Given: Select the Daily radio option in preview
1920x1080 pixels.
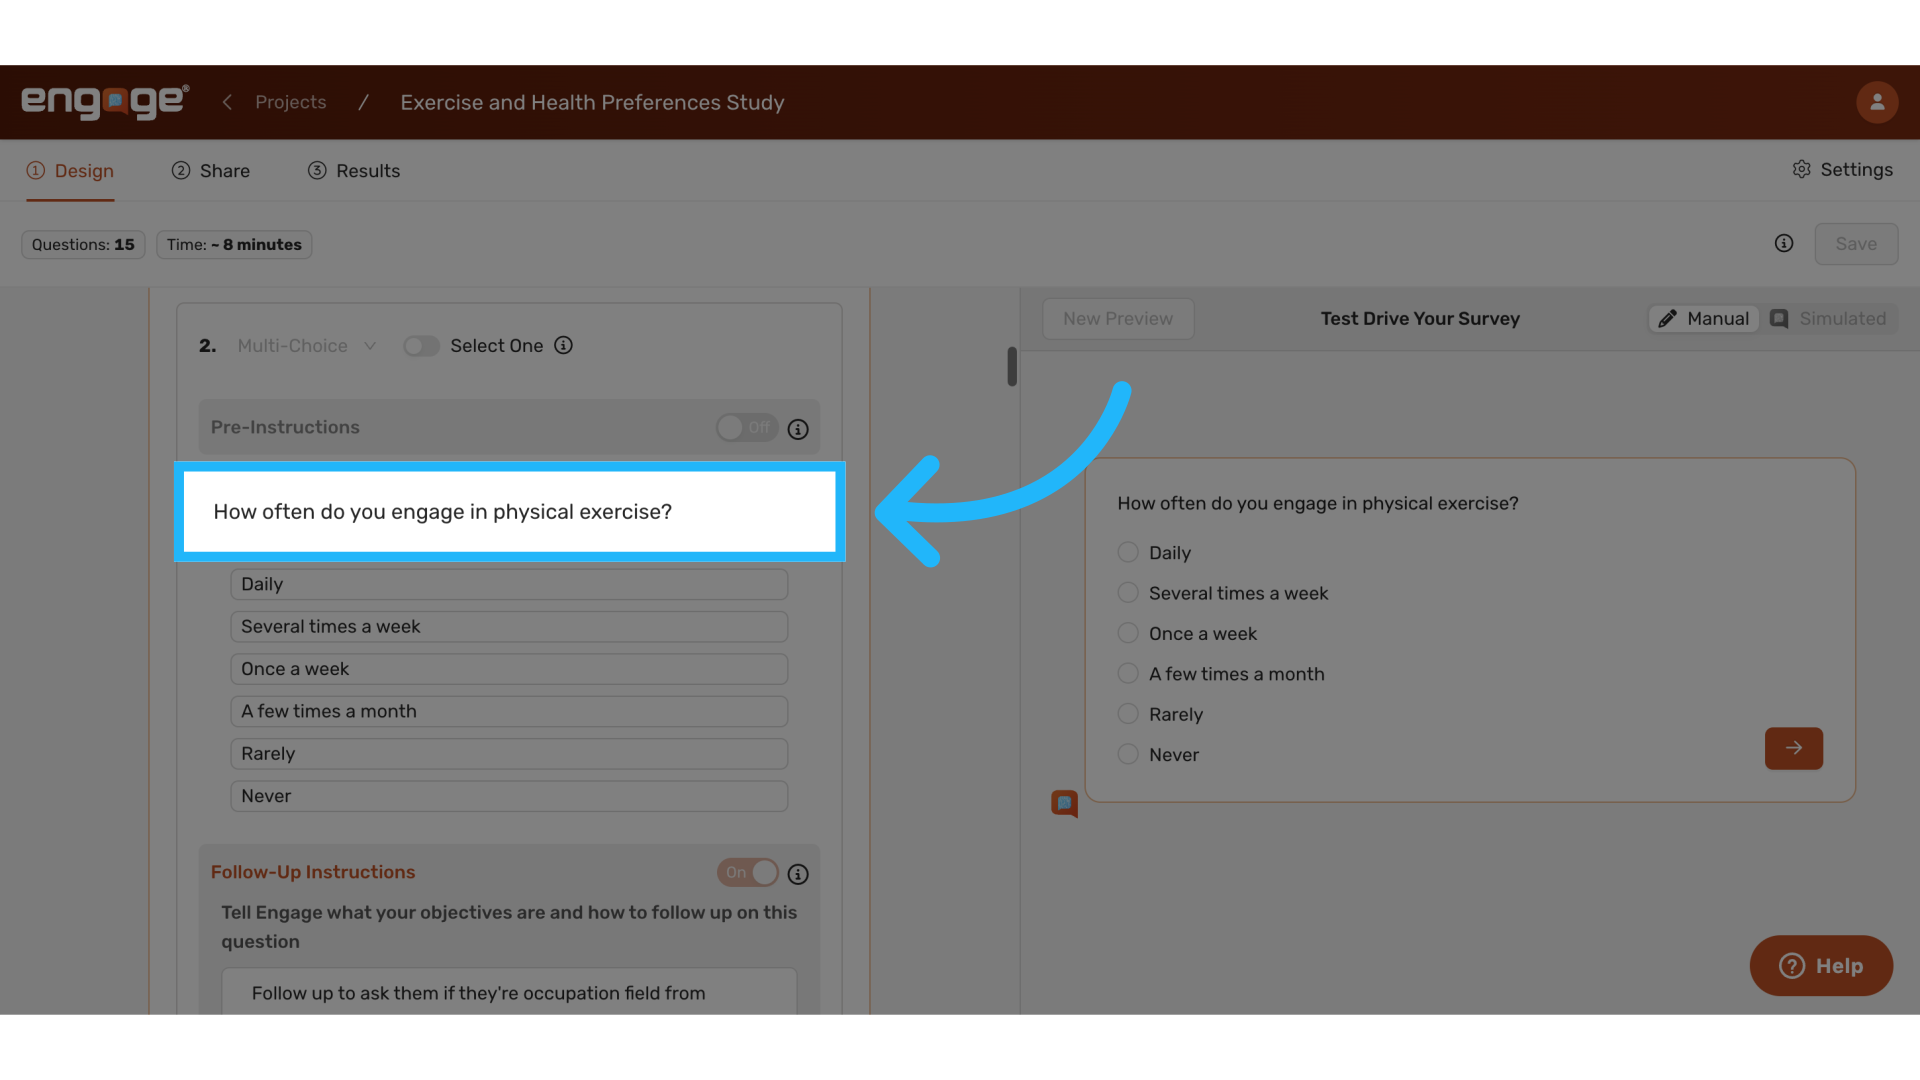Looking at the screenshot, I should click(1128, 552).
